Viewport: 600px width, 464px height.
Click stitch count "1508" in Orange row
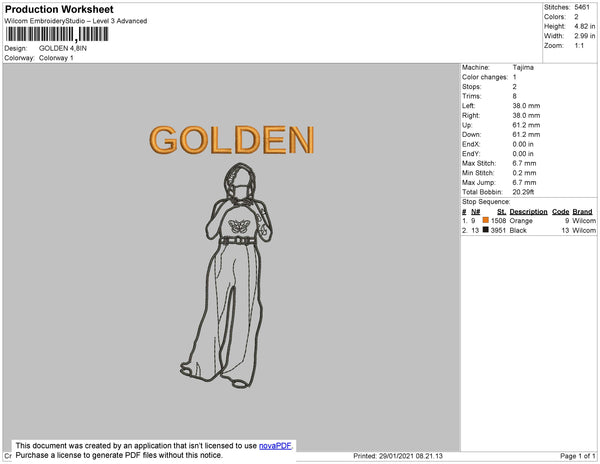click(498, 221)
